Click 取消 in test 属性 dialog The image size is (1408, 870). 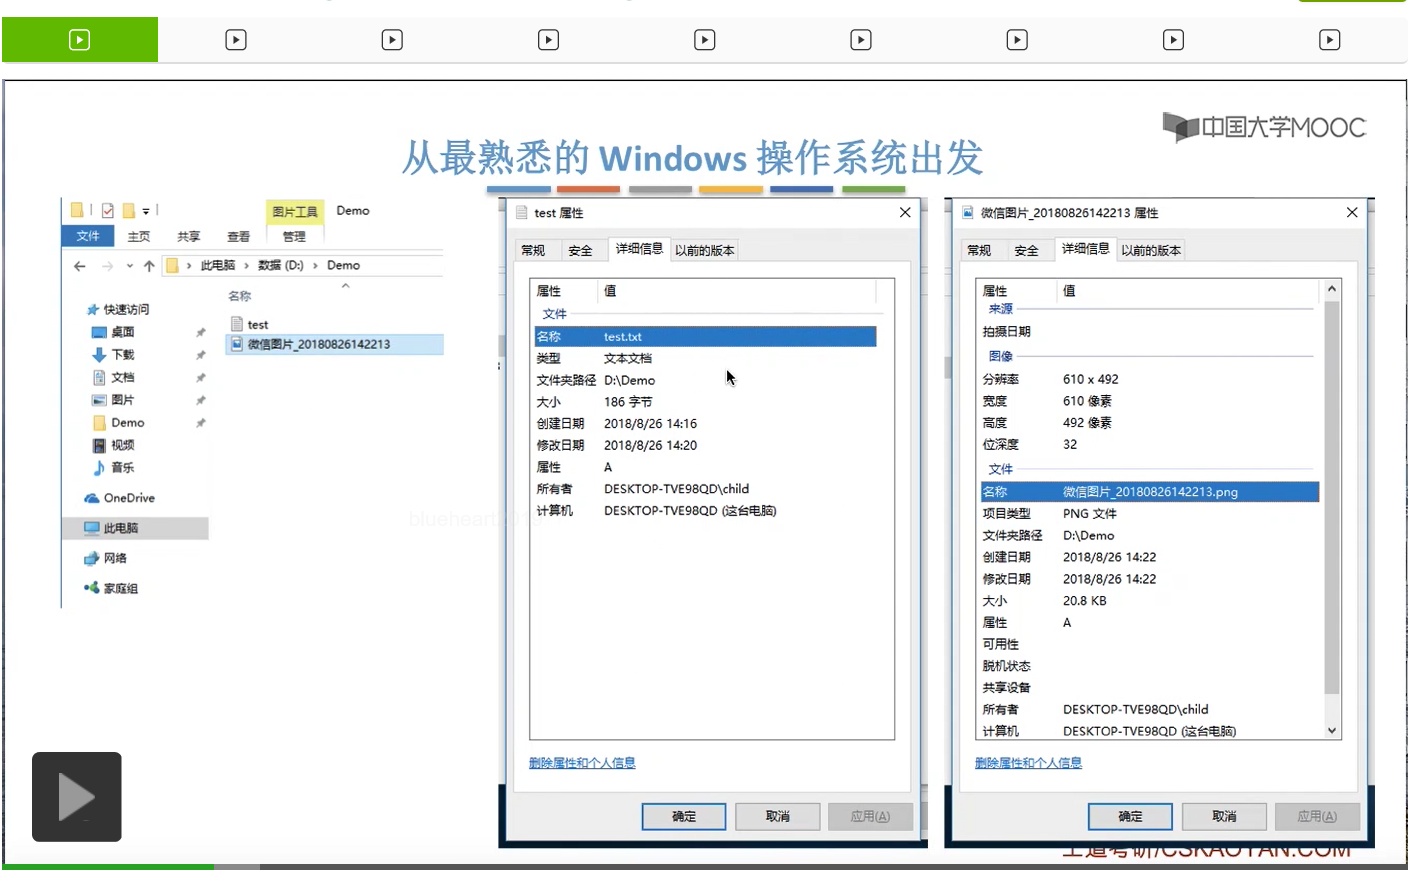click(x=778, y=817)
